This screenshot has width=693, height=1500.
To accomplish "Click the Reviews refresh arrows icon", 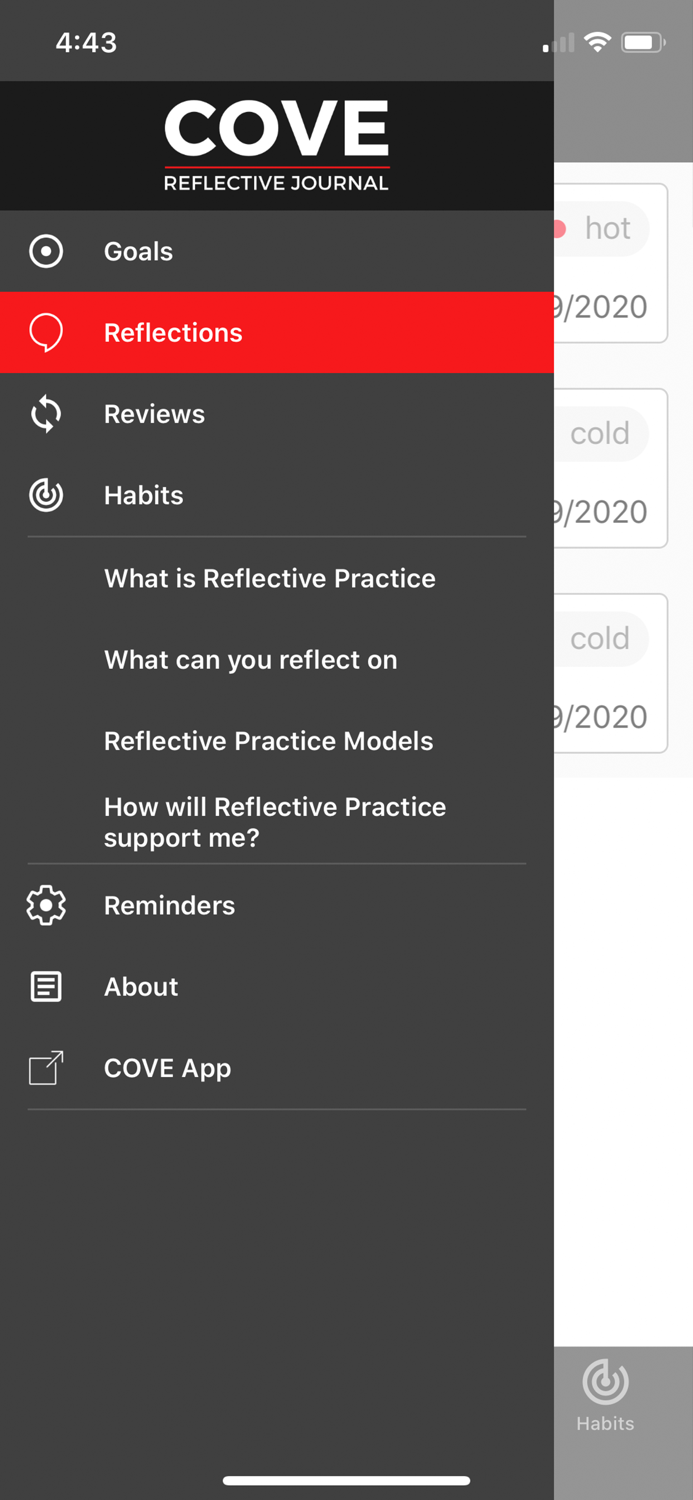I will [45, 413].
